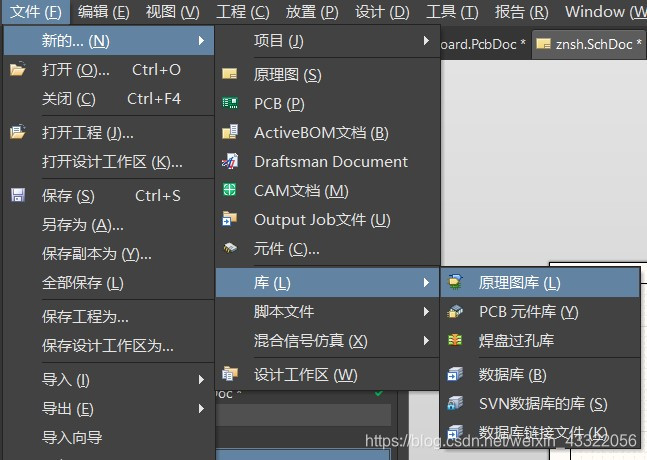Click the PCB footprint library icon
The image size is (647, 460).
tap(455, 311)
